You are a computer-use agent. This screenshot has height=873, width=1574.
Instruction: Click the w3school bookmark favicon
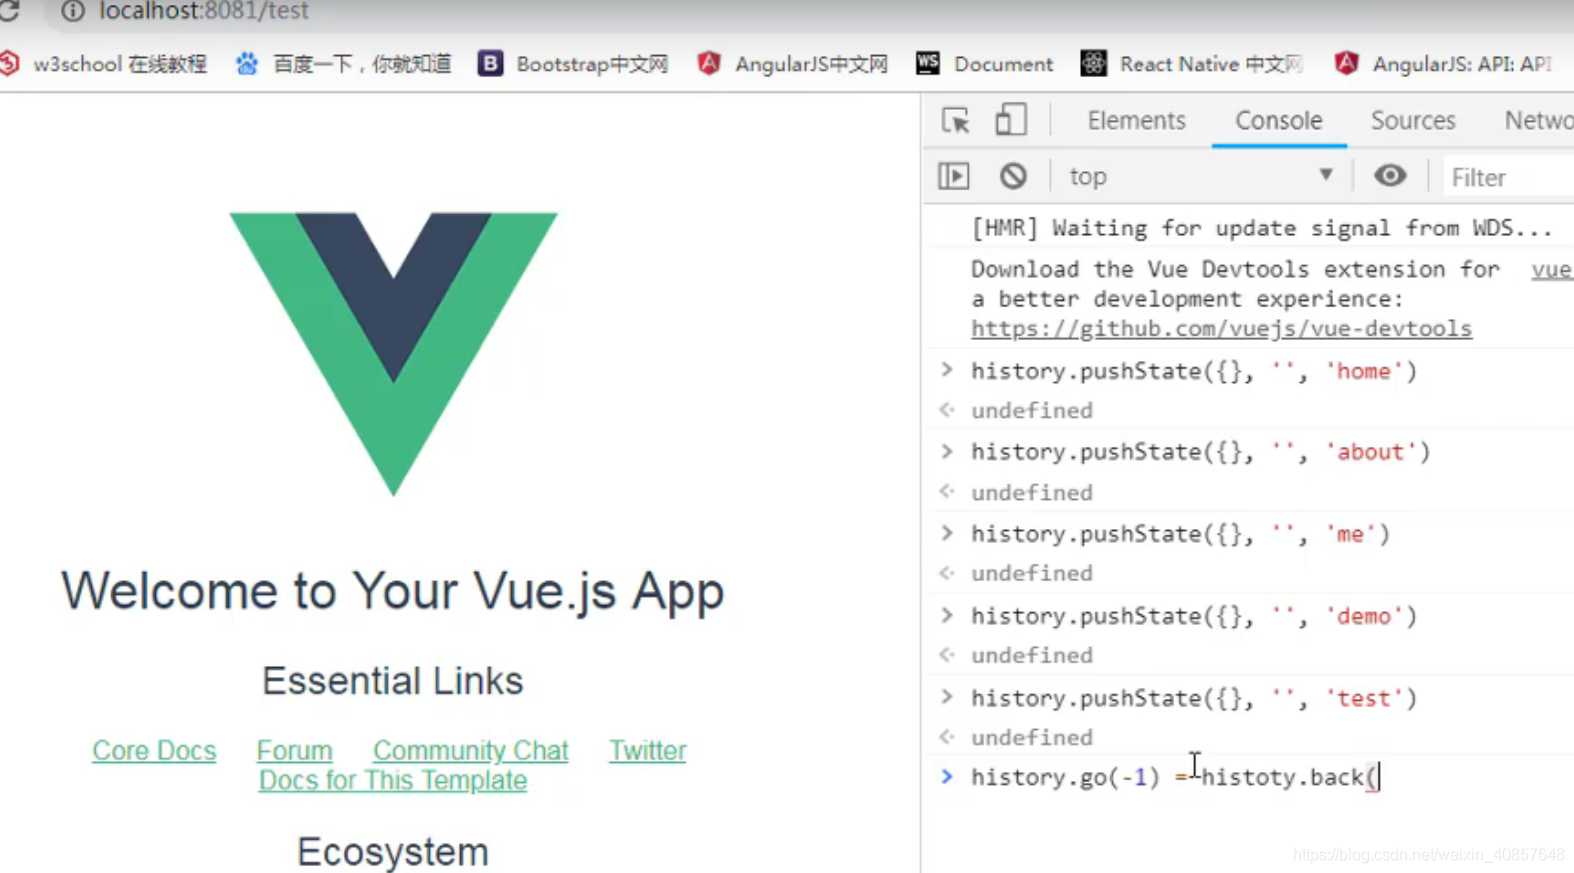click(x=10, y=63)
